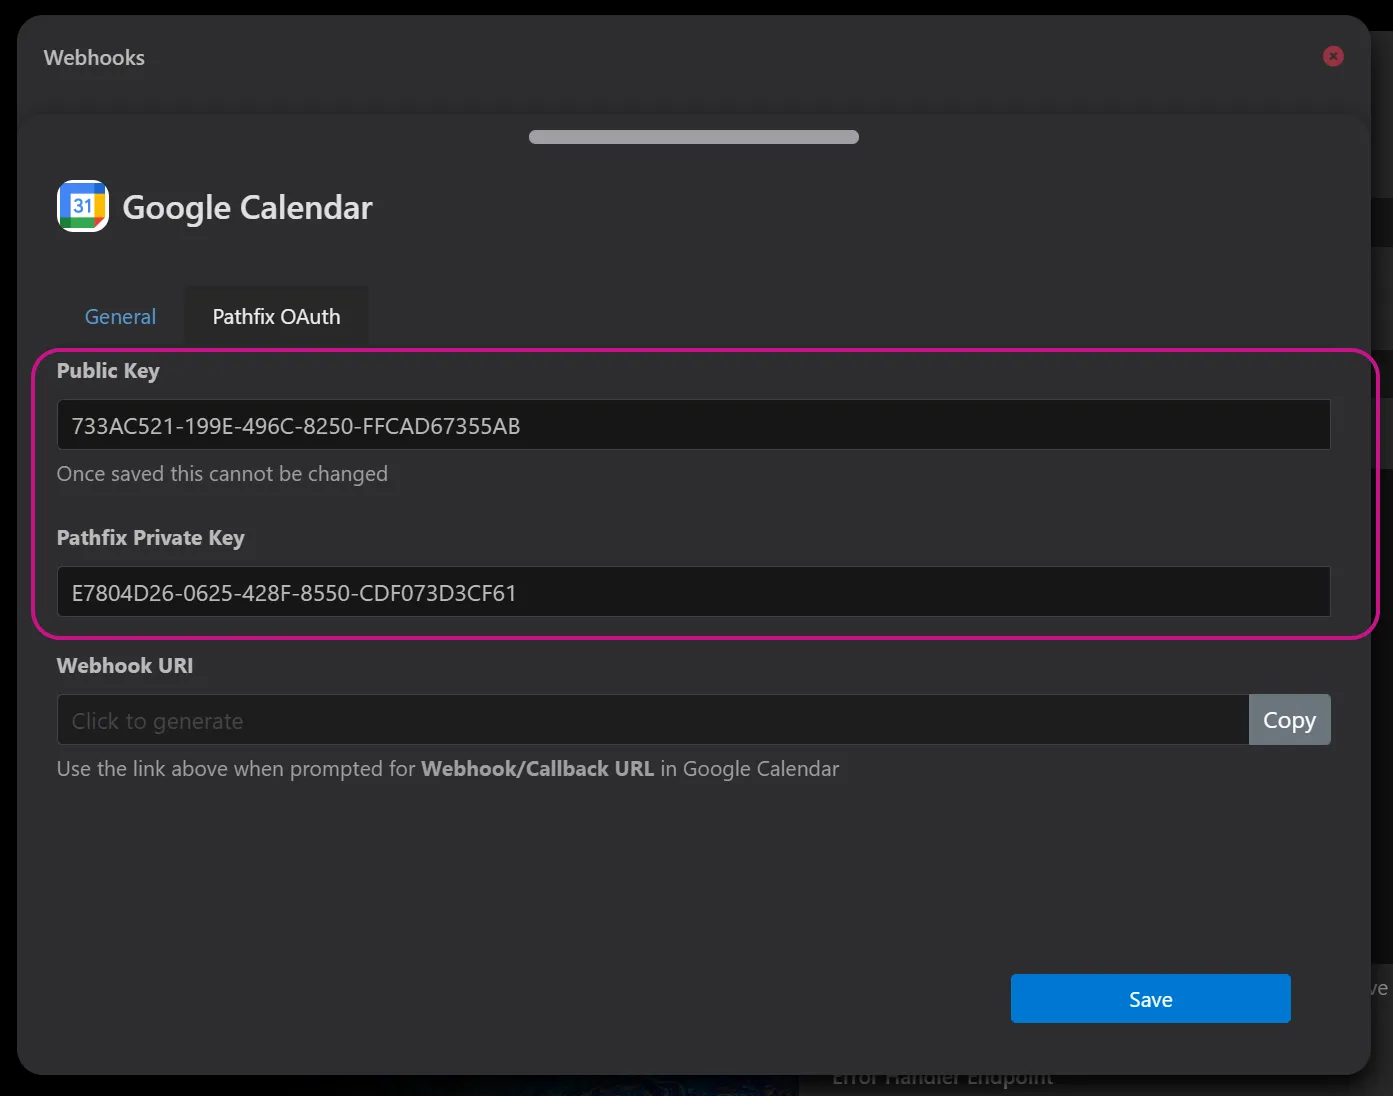Click the Public Key label
Image resolution: width=1393 pixels, height=1096 pixels.
pyautogui.click(x=108, y=371)
